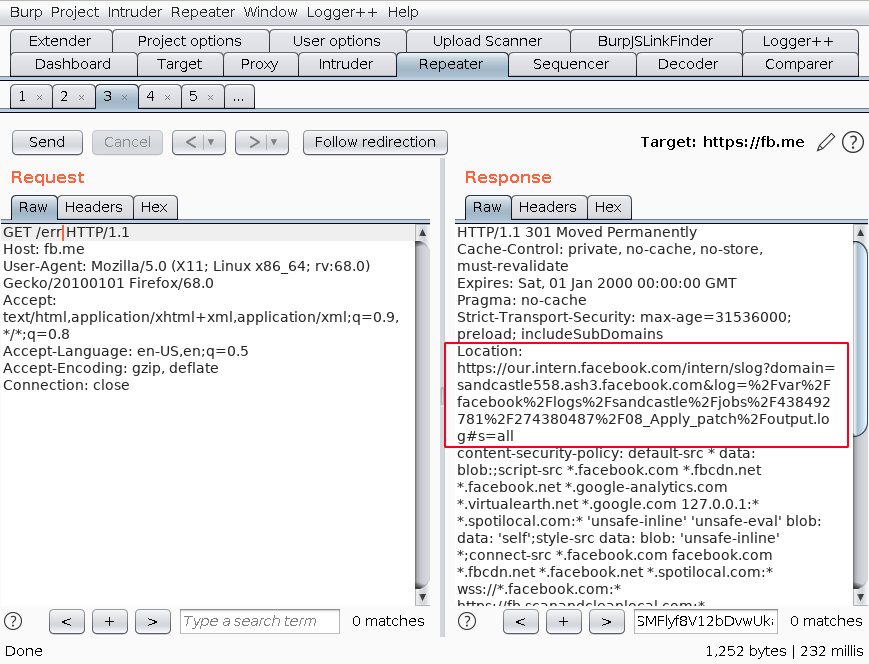Close Repeater tab 5
869x664 pixels.
click(x=211, y=98)
